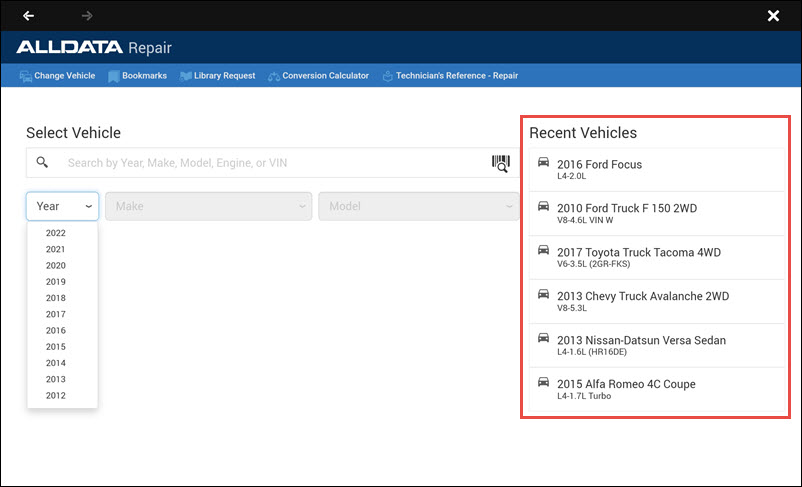Click the Make dropdown chevron

(302, 207)
